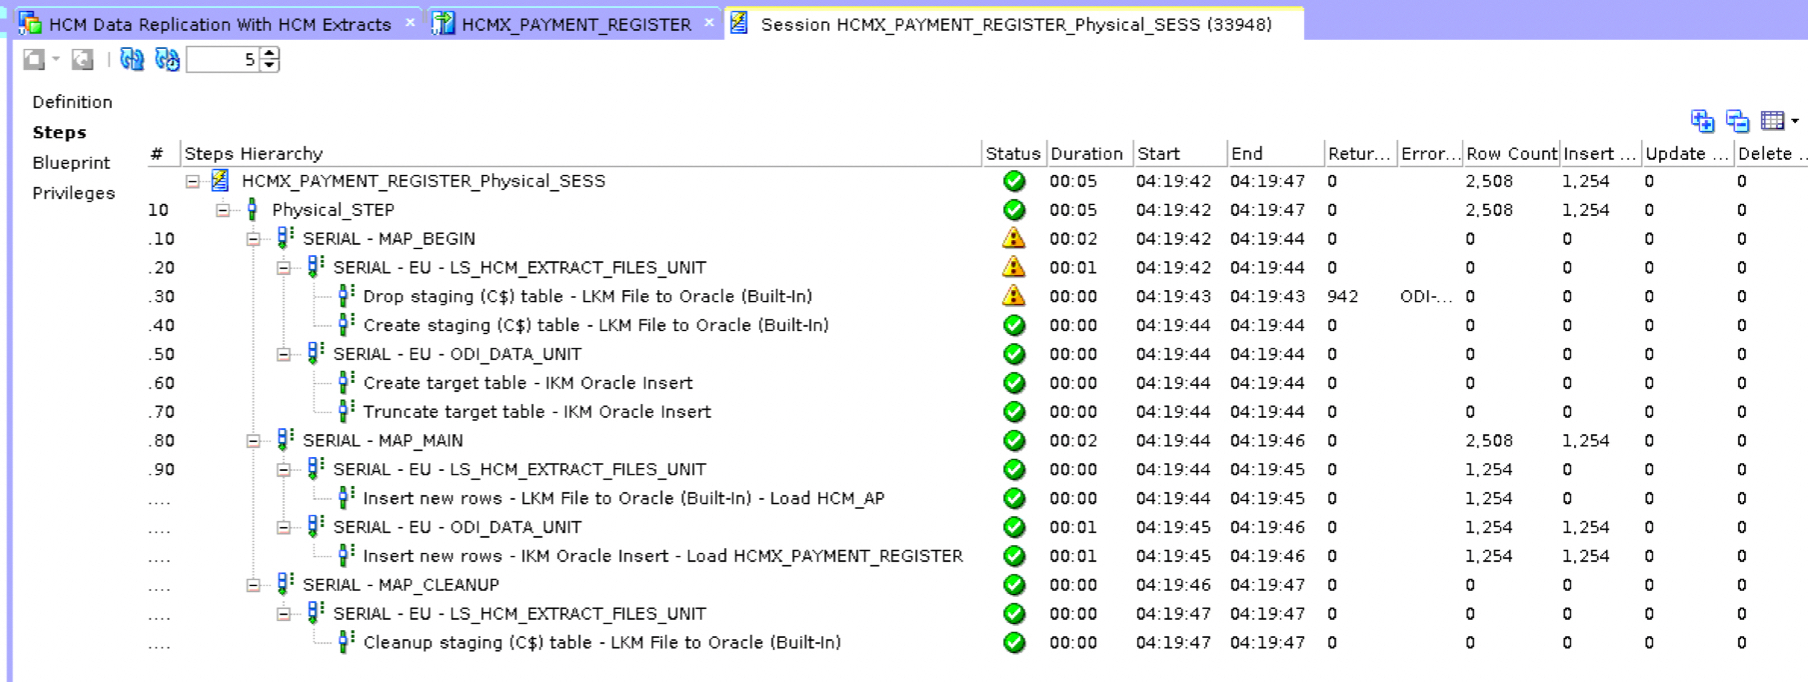Click success status icon of Create target table
The image size is (1808, 682).
pyautogui.click(x=1014, y=383)
